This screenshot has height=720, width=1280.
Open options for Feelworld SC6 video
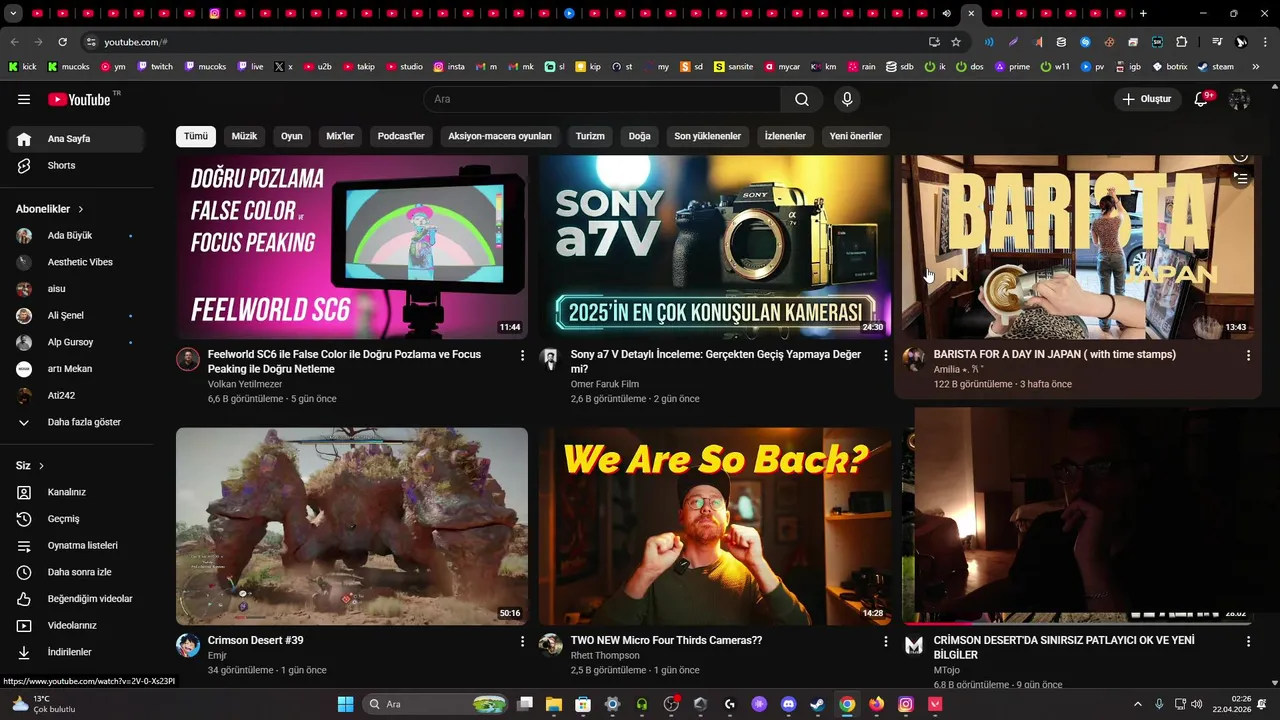tap(522, 355)
